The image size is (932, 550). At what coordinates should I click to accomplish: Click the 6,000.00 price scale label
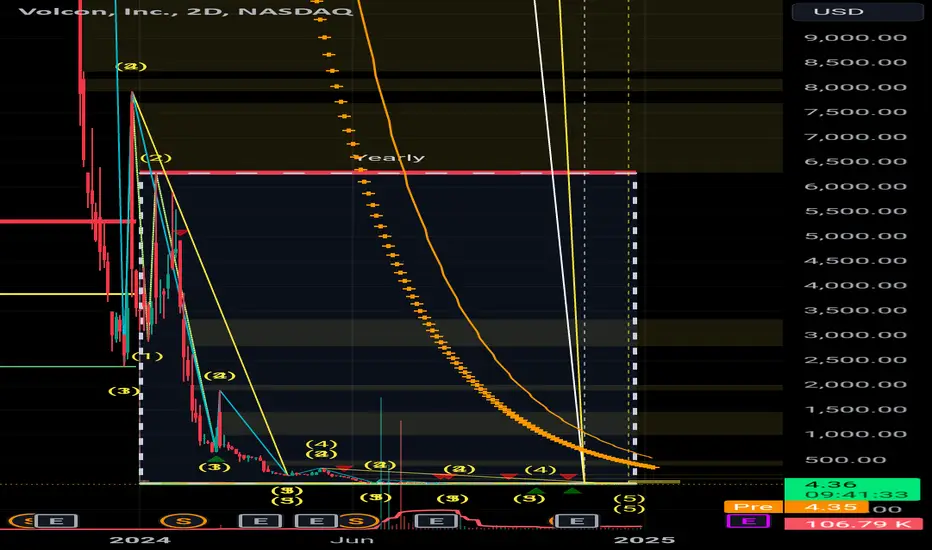coord(855,186)
